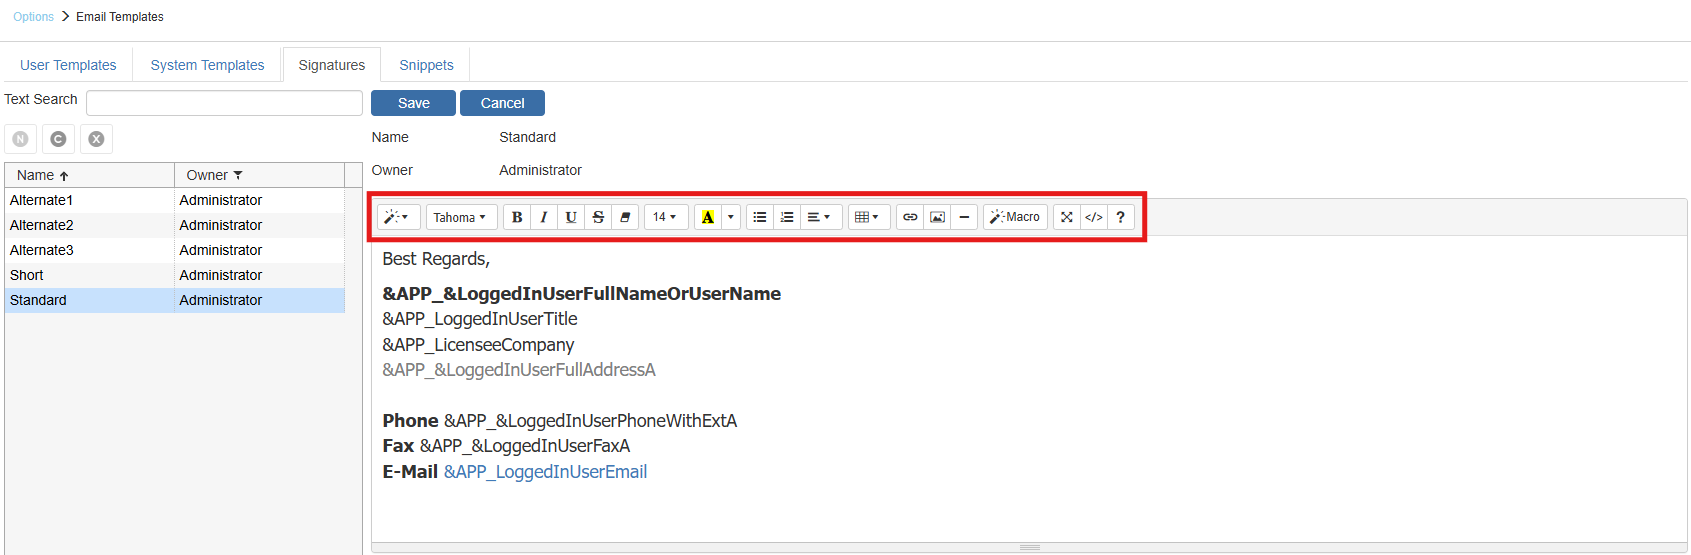The width and height of the screenshot is (1691, 555).
Task: Toggle underline formatting
Action: click(571, 217)
